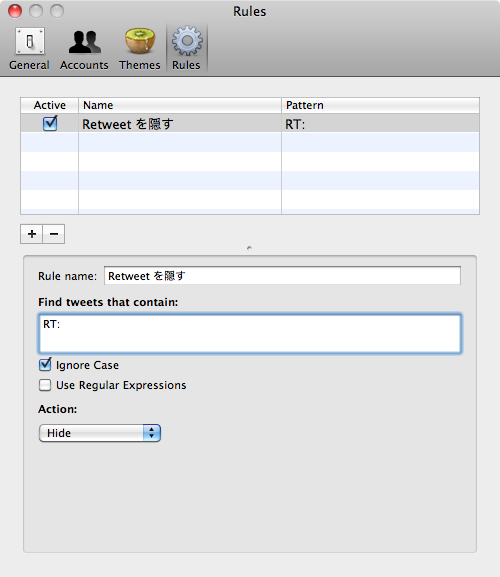Sort by the Name column header

tap(180, 105)
